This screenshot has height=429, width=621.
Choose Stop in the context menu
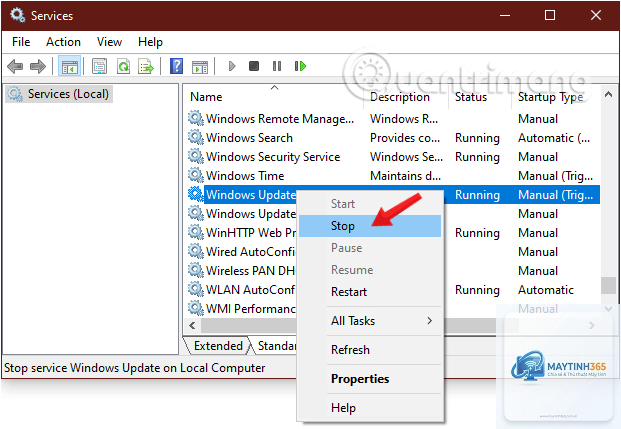tap(370, 226)
